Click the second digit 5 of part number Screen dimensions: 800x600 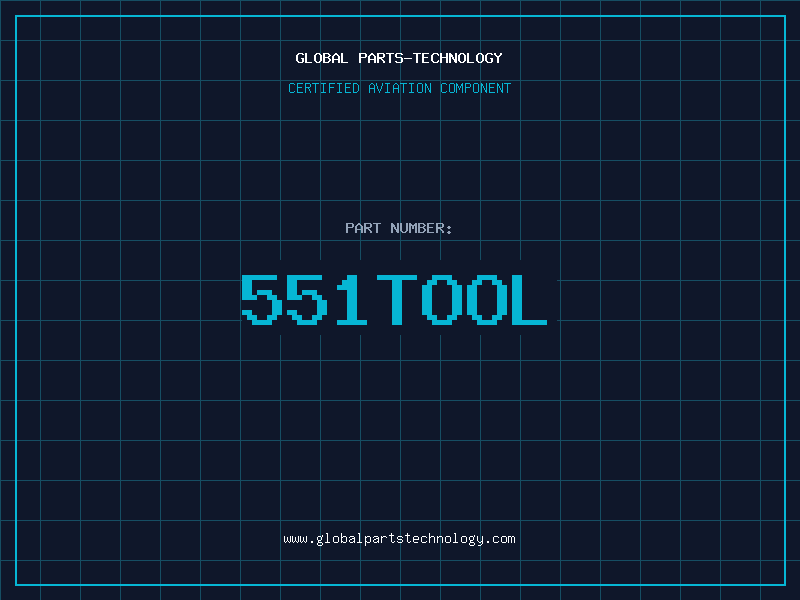(x=306, y=300)
